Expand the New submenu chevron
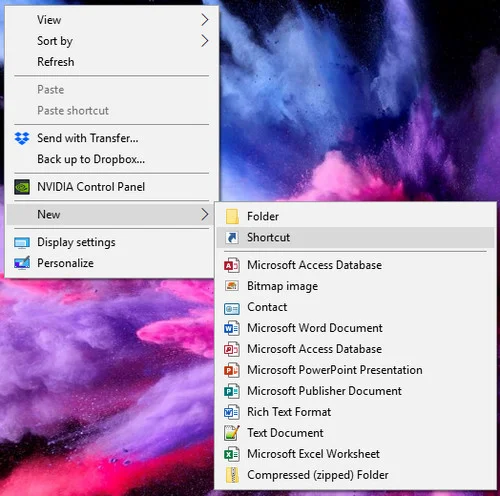 click(205, 214)
